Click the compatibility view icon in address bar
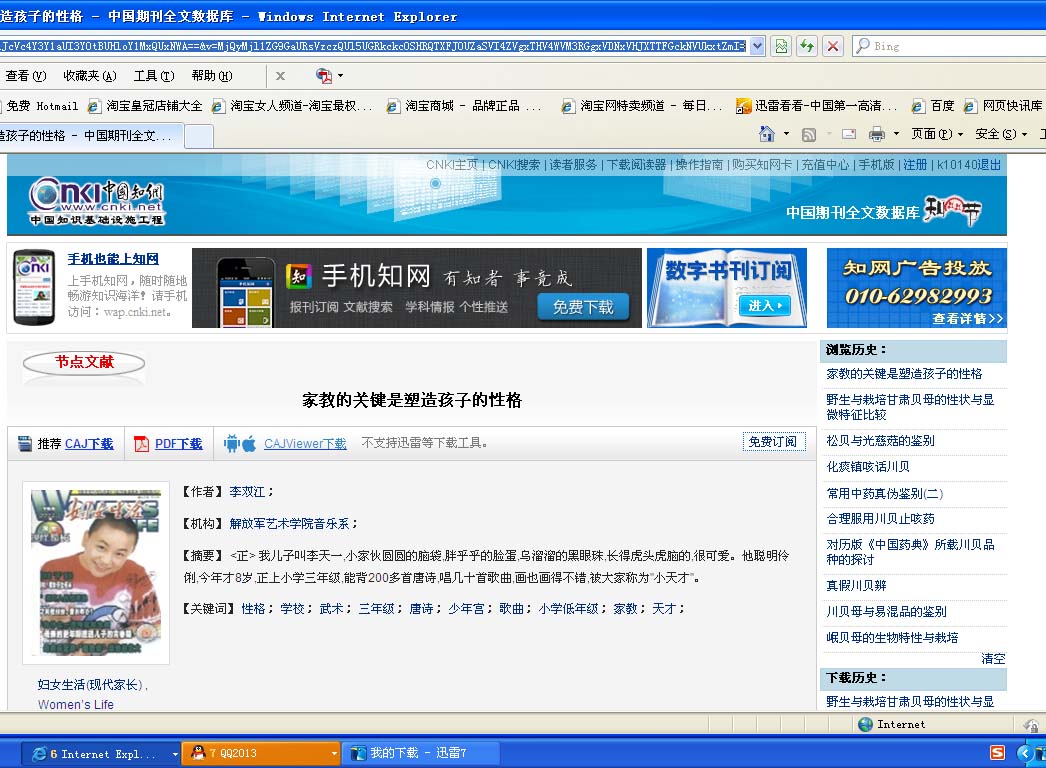 tap(781, 46)
